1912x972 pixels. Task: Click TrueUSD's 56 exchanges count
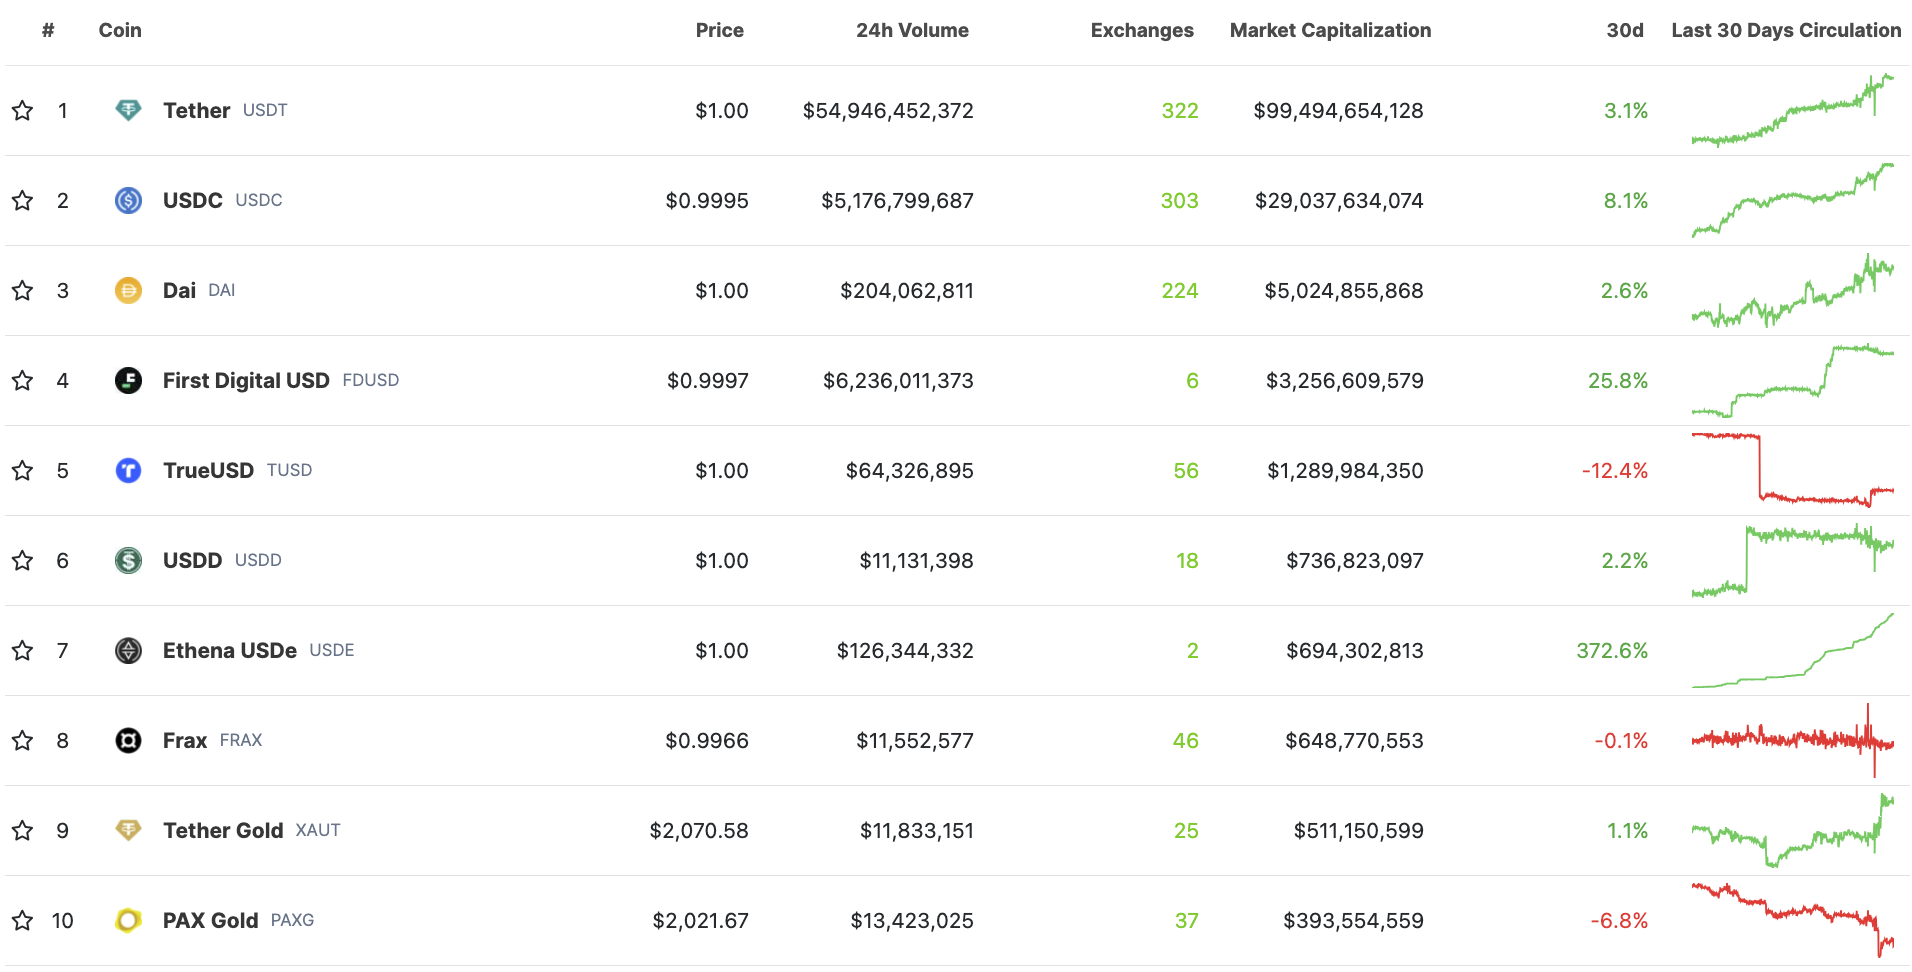[x=1186, y=470]
